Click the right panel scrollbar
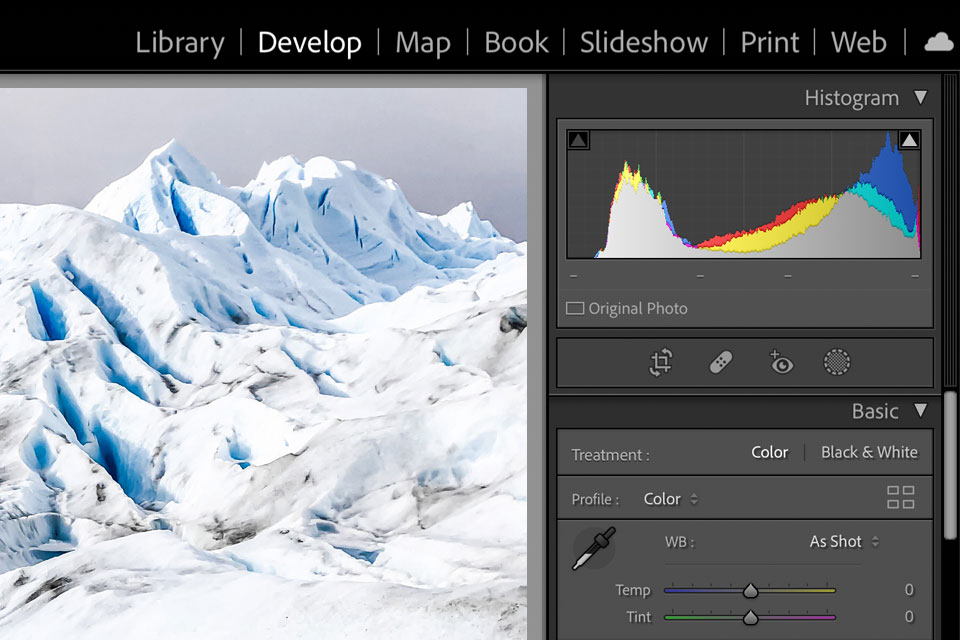Screen dimensions: 960x640 click(951, 465)
